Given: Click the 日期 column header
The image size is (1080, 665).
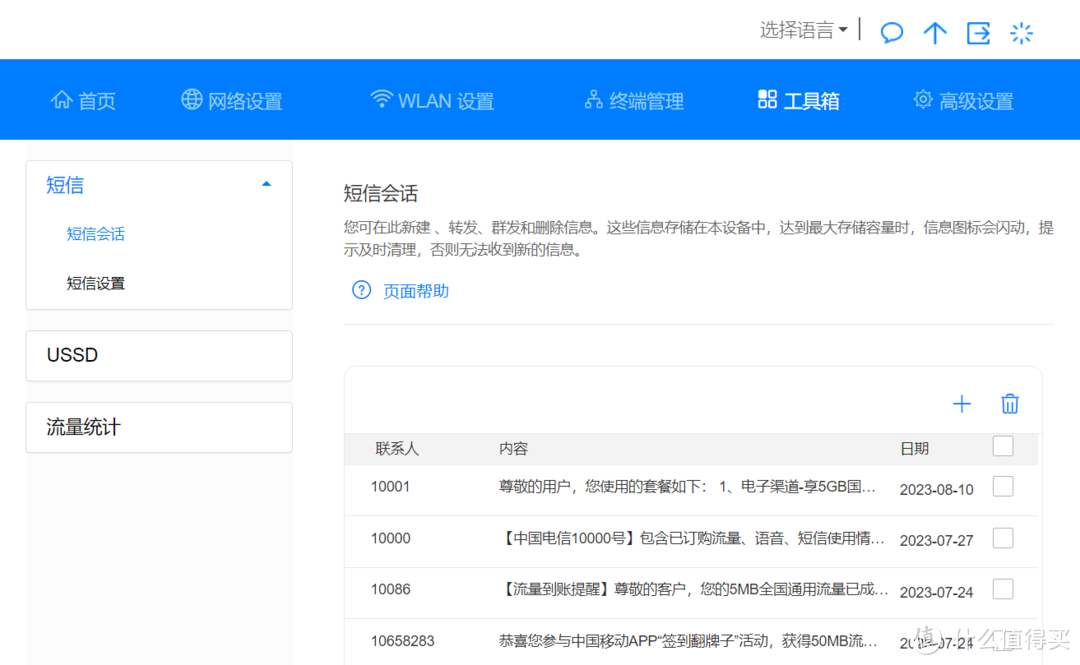Looking at the screenshot, I should coord(915,449).
